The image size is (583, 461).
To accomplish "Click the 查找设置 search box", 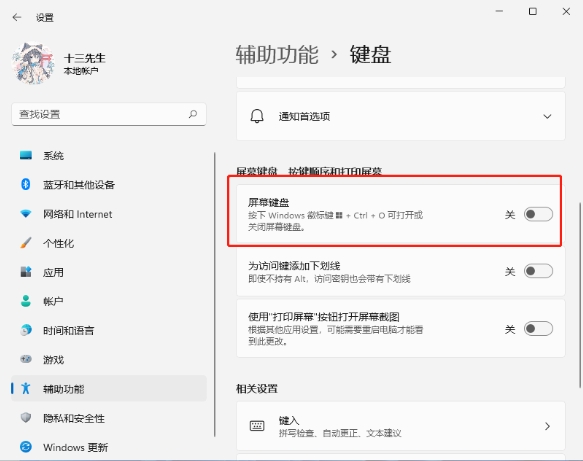I will tap(109, 114).
